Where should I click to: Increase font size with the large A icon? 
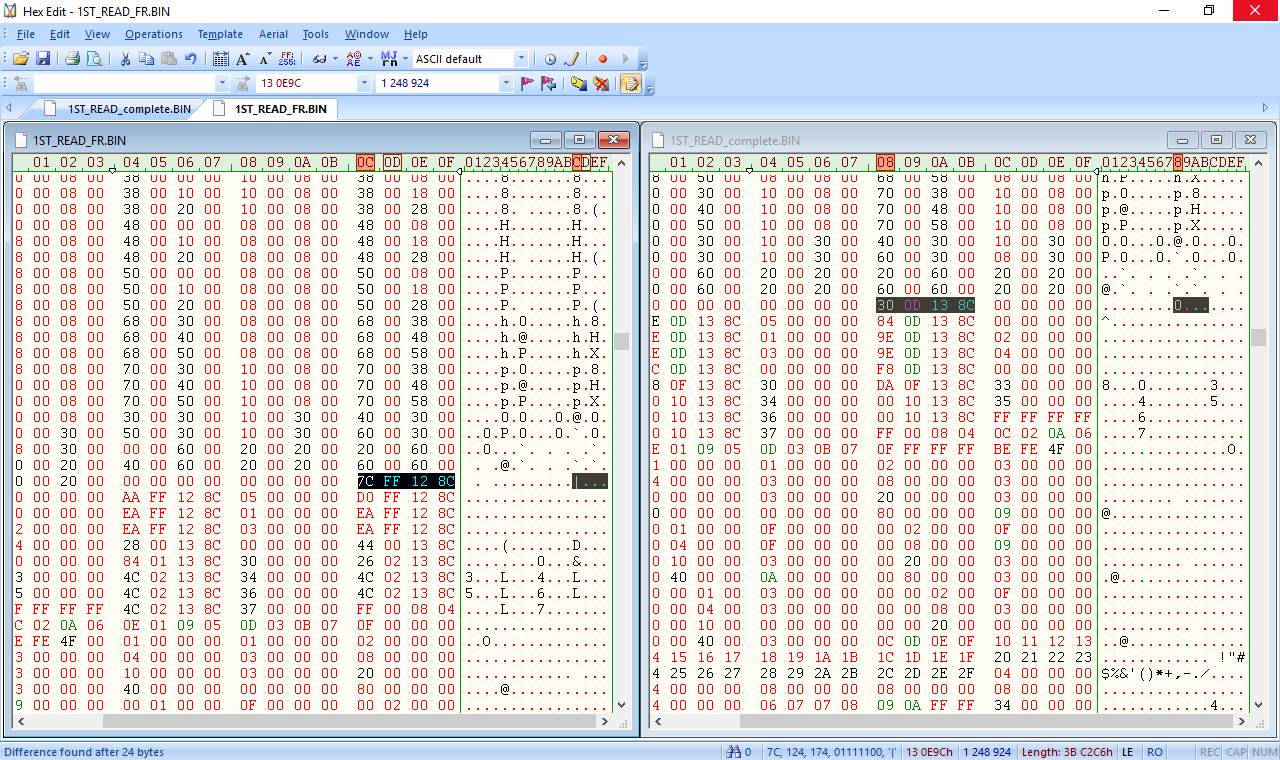click(x=243, y=59)
